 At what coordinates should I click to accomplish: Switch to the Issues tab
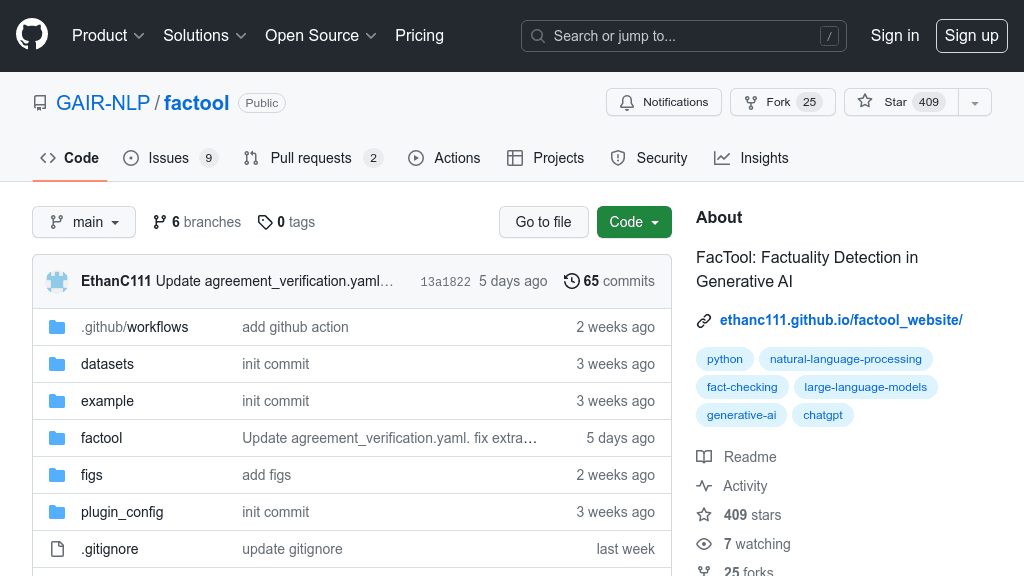[x=170, y=158]
